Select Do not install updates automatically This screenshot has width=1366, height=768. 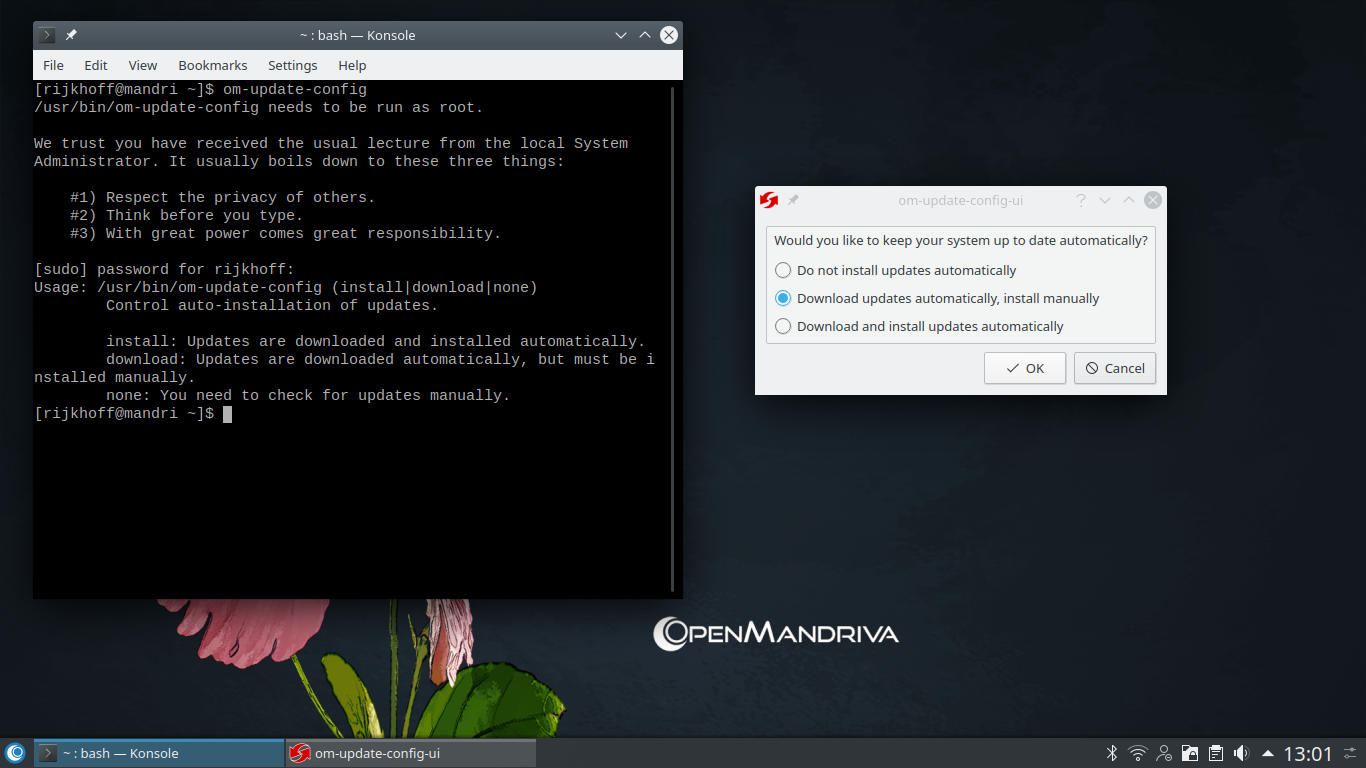(783, 270)
